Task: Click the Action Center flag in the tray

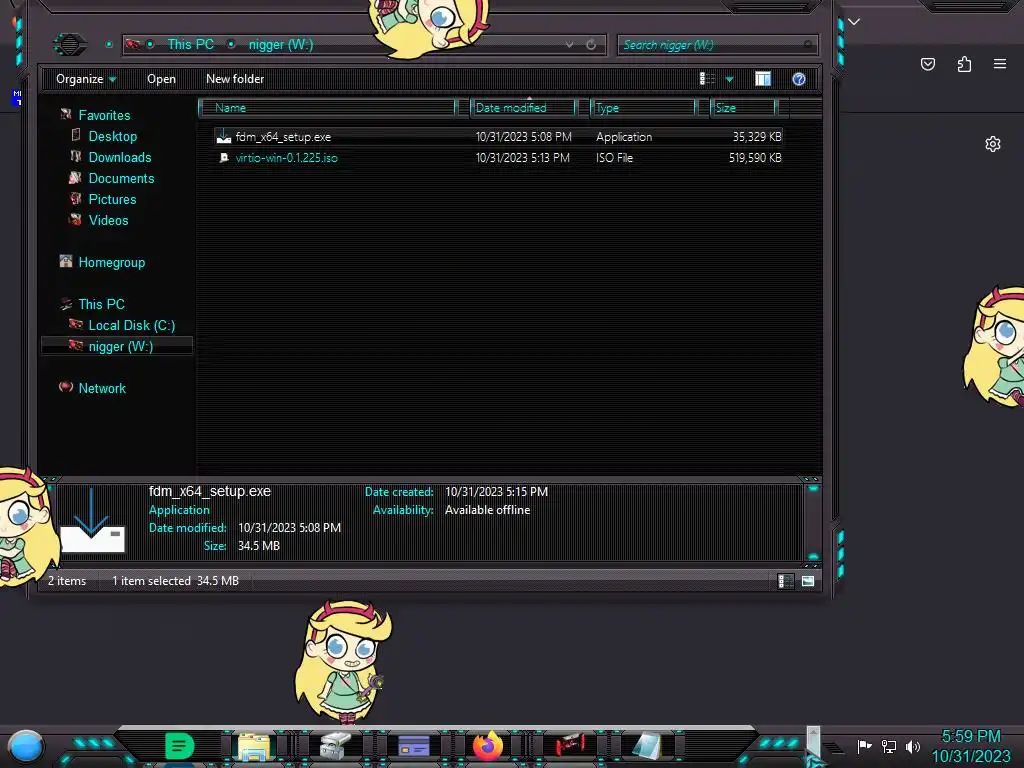Action: (x=865, y=746)
